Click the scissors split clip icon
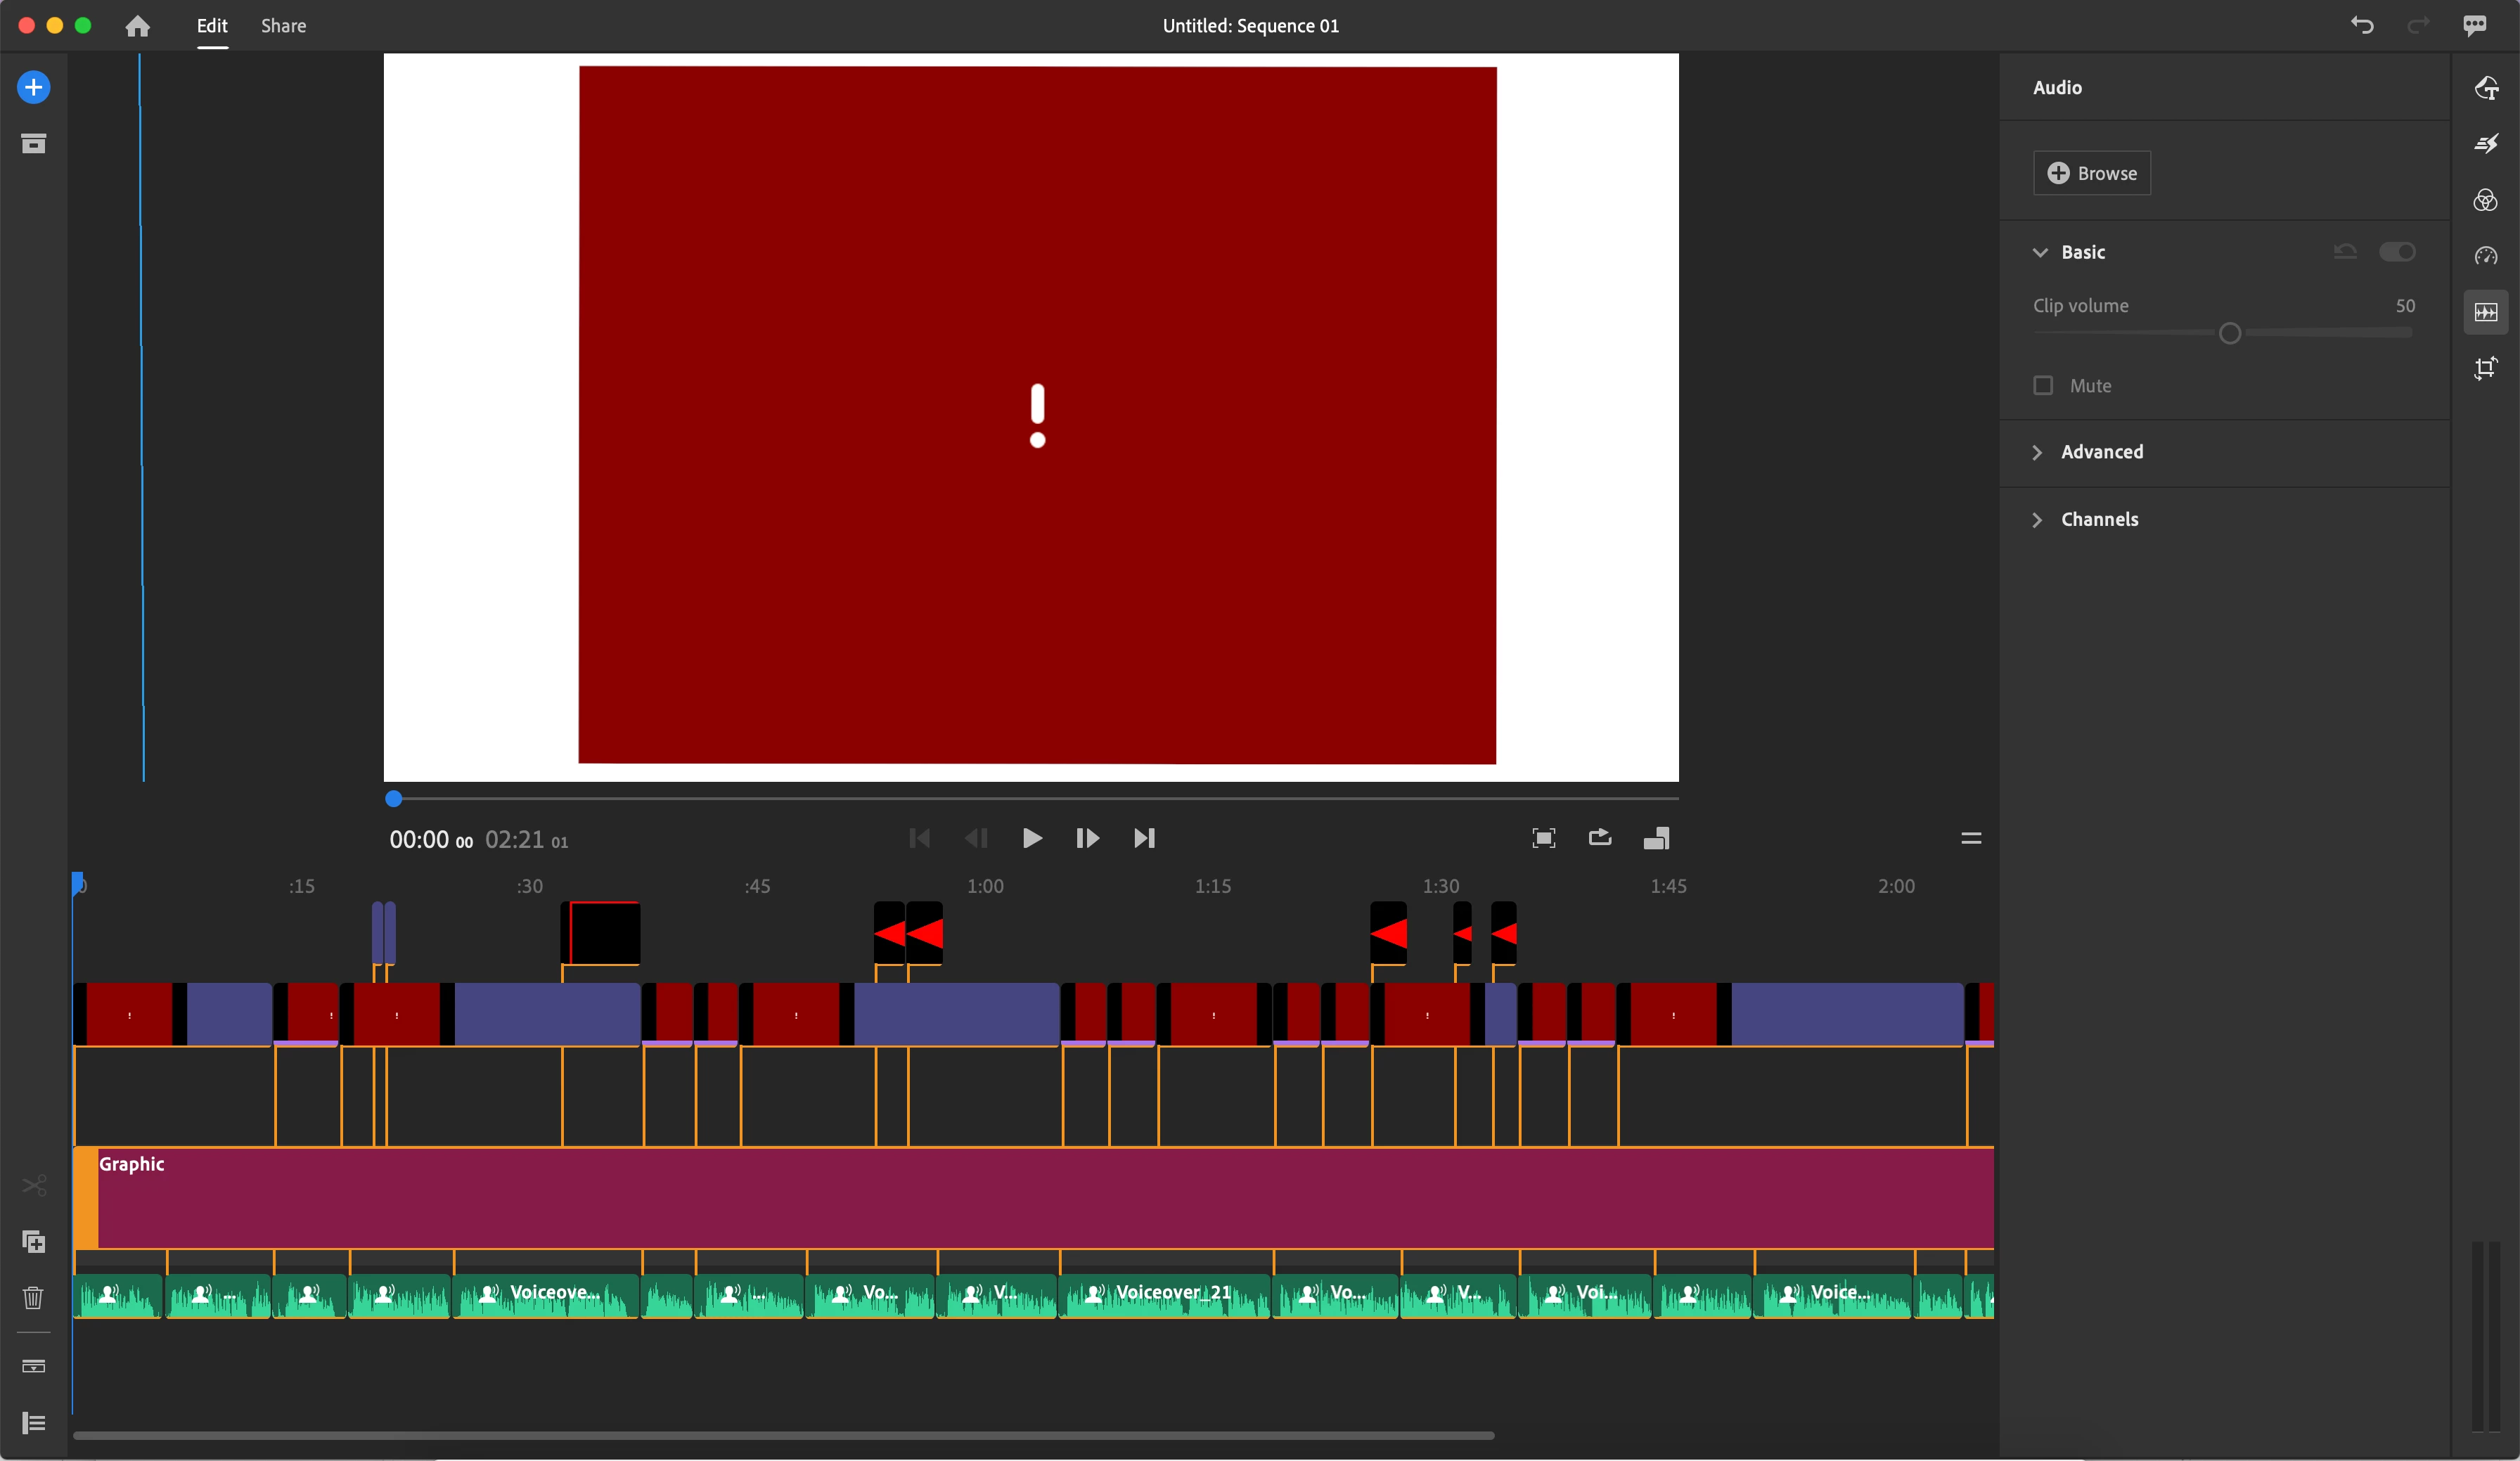 click(33, 1186)
